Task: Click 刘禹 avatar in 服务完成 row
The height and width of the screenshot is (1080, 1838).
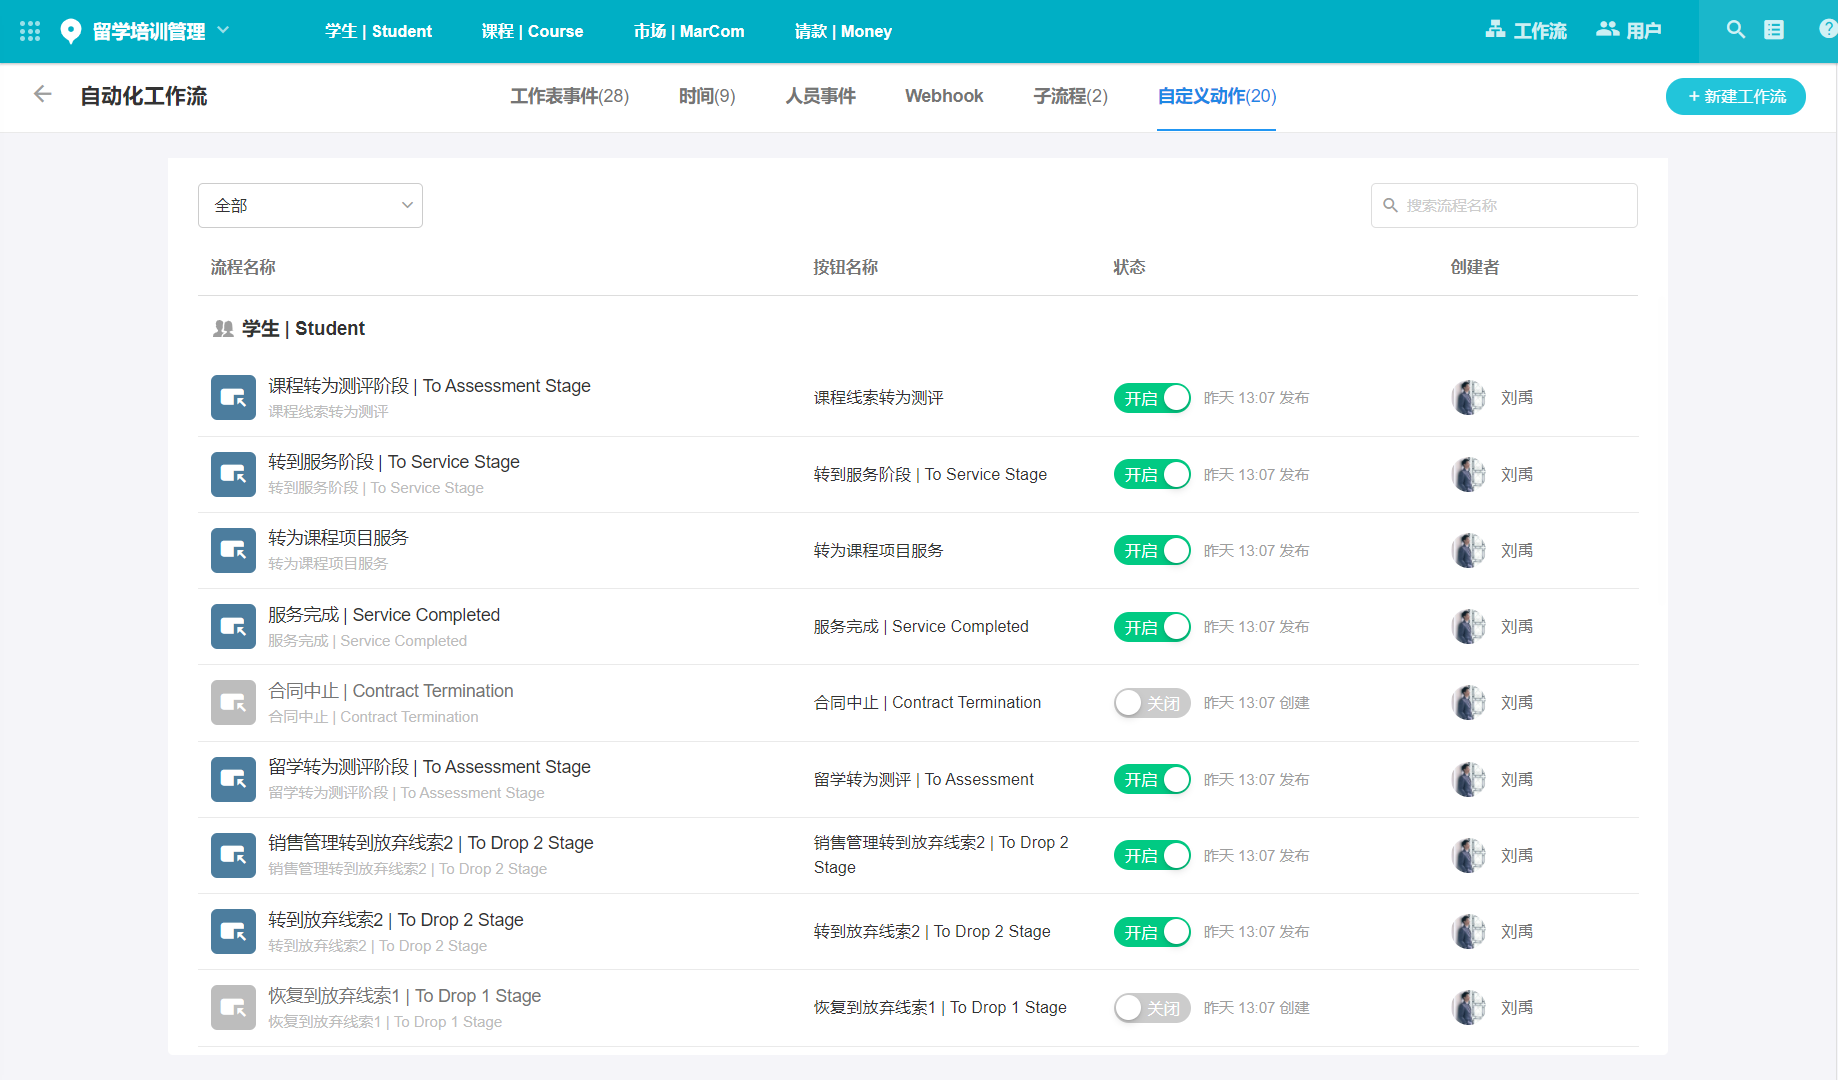Action: coord(1468,627)
